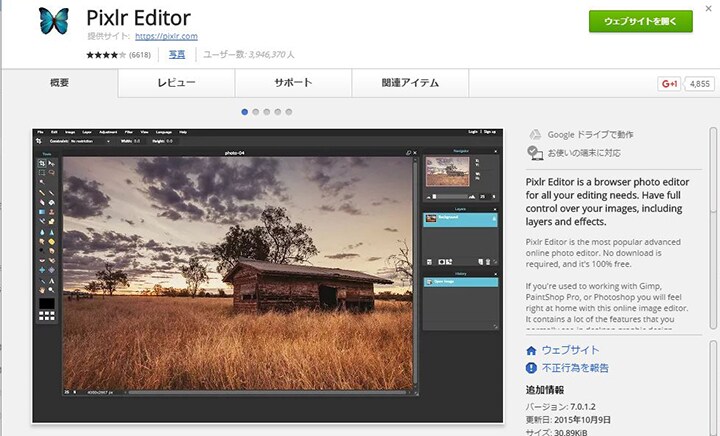The image size is (720, 436).
Task: Select the Blur water-drop tool in Pixlr toolbox
Action: (42, 232)
